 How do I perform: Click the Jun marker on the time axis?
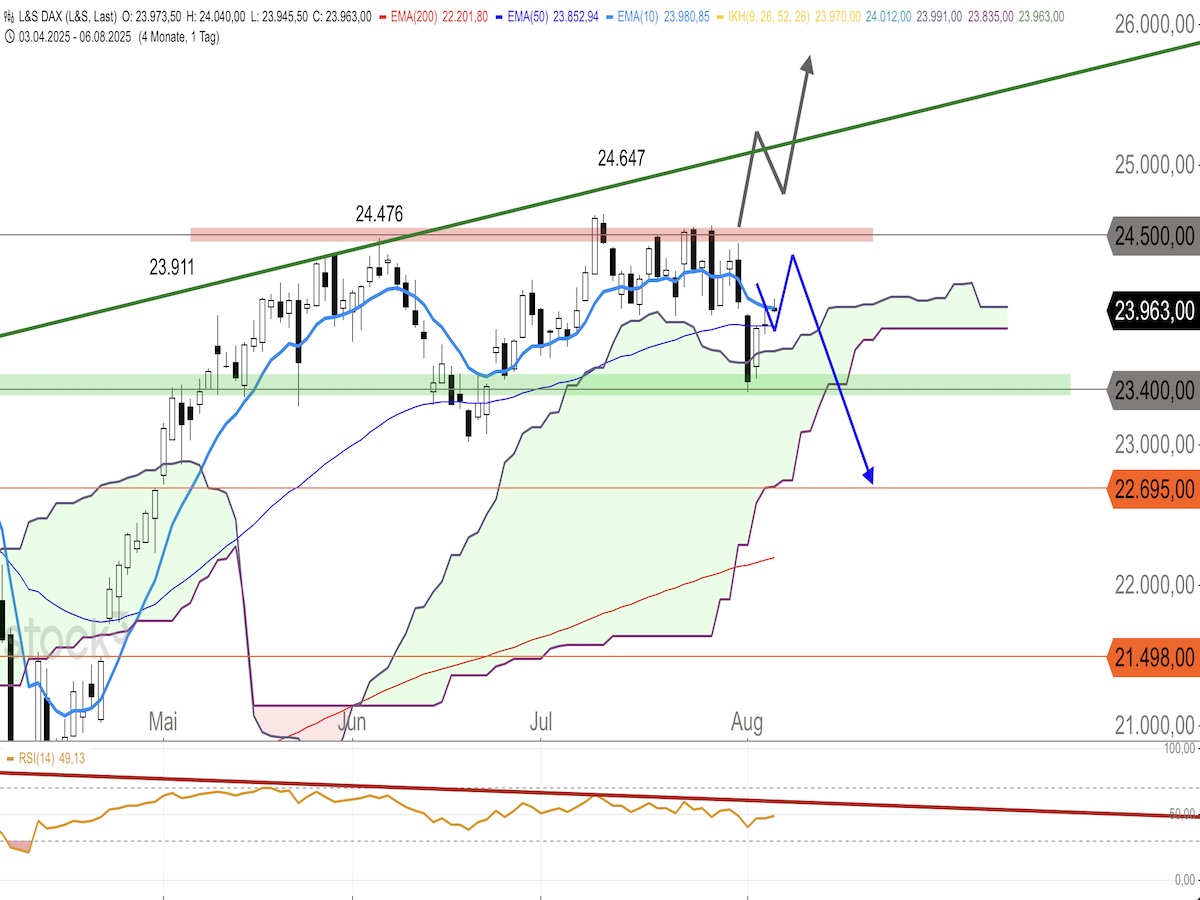pyautogui.click(x=353, y=722)
